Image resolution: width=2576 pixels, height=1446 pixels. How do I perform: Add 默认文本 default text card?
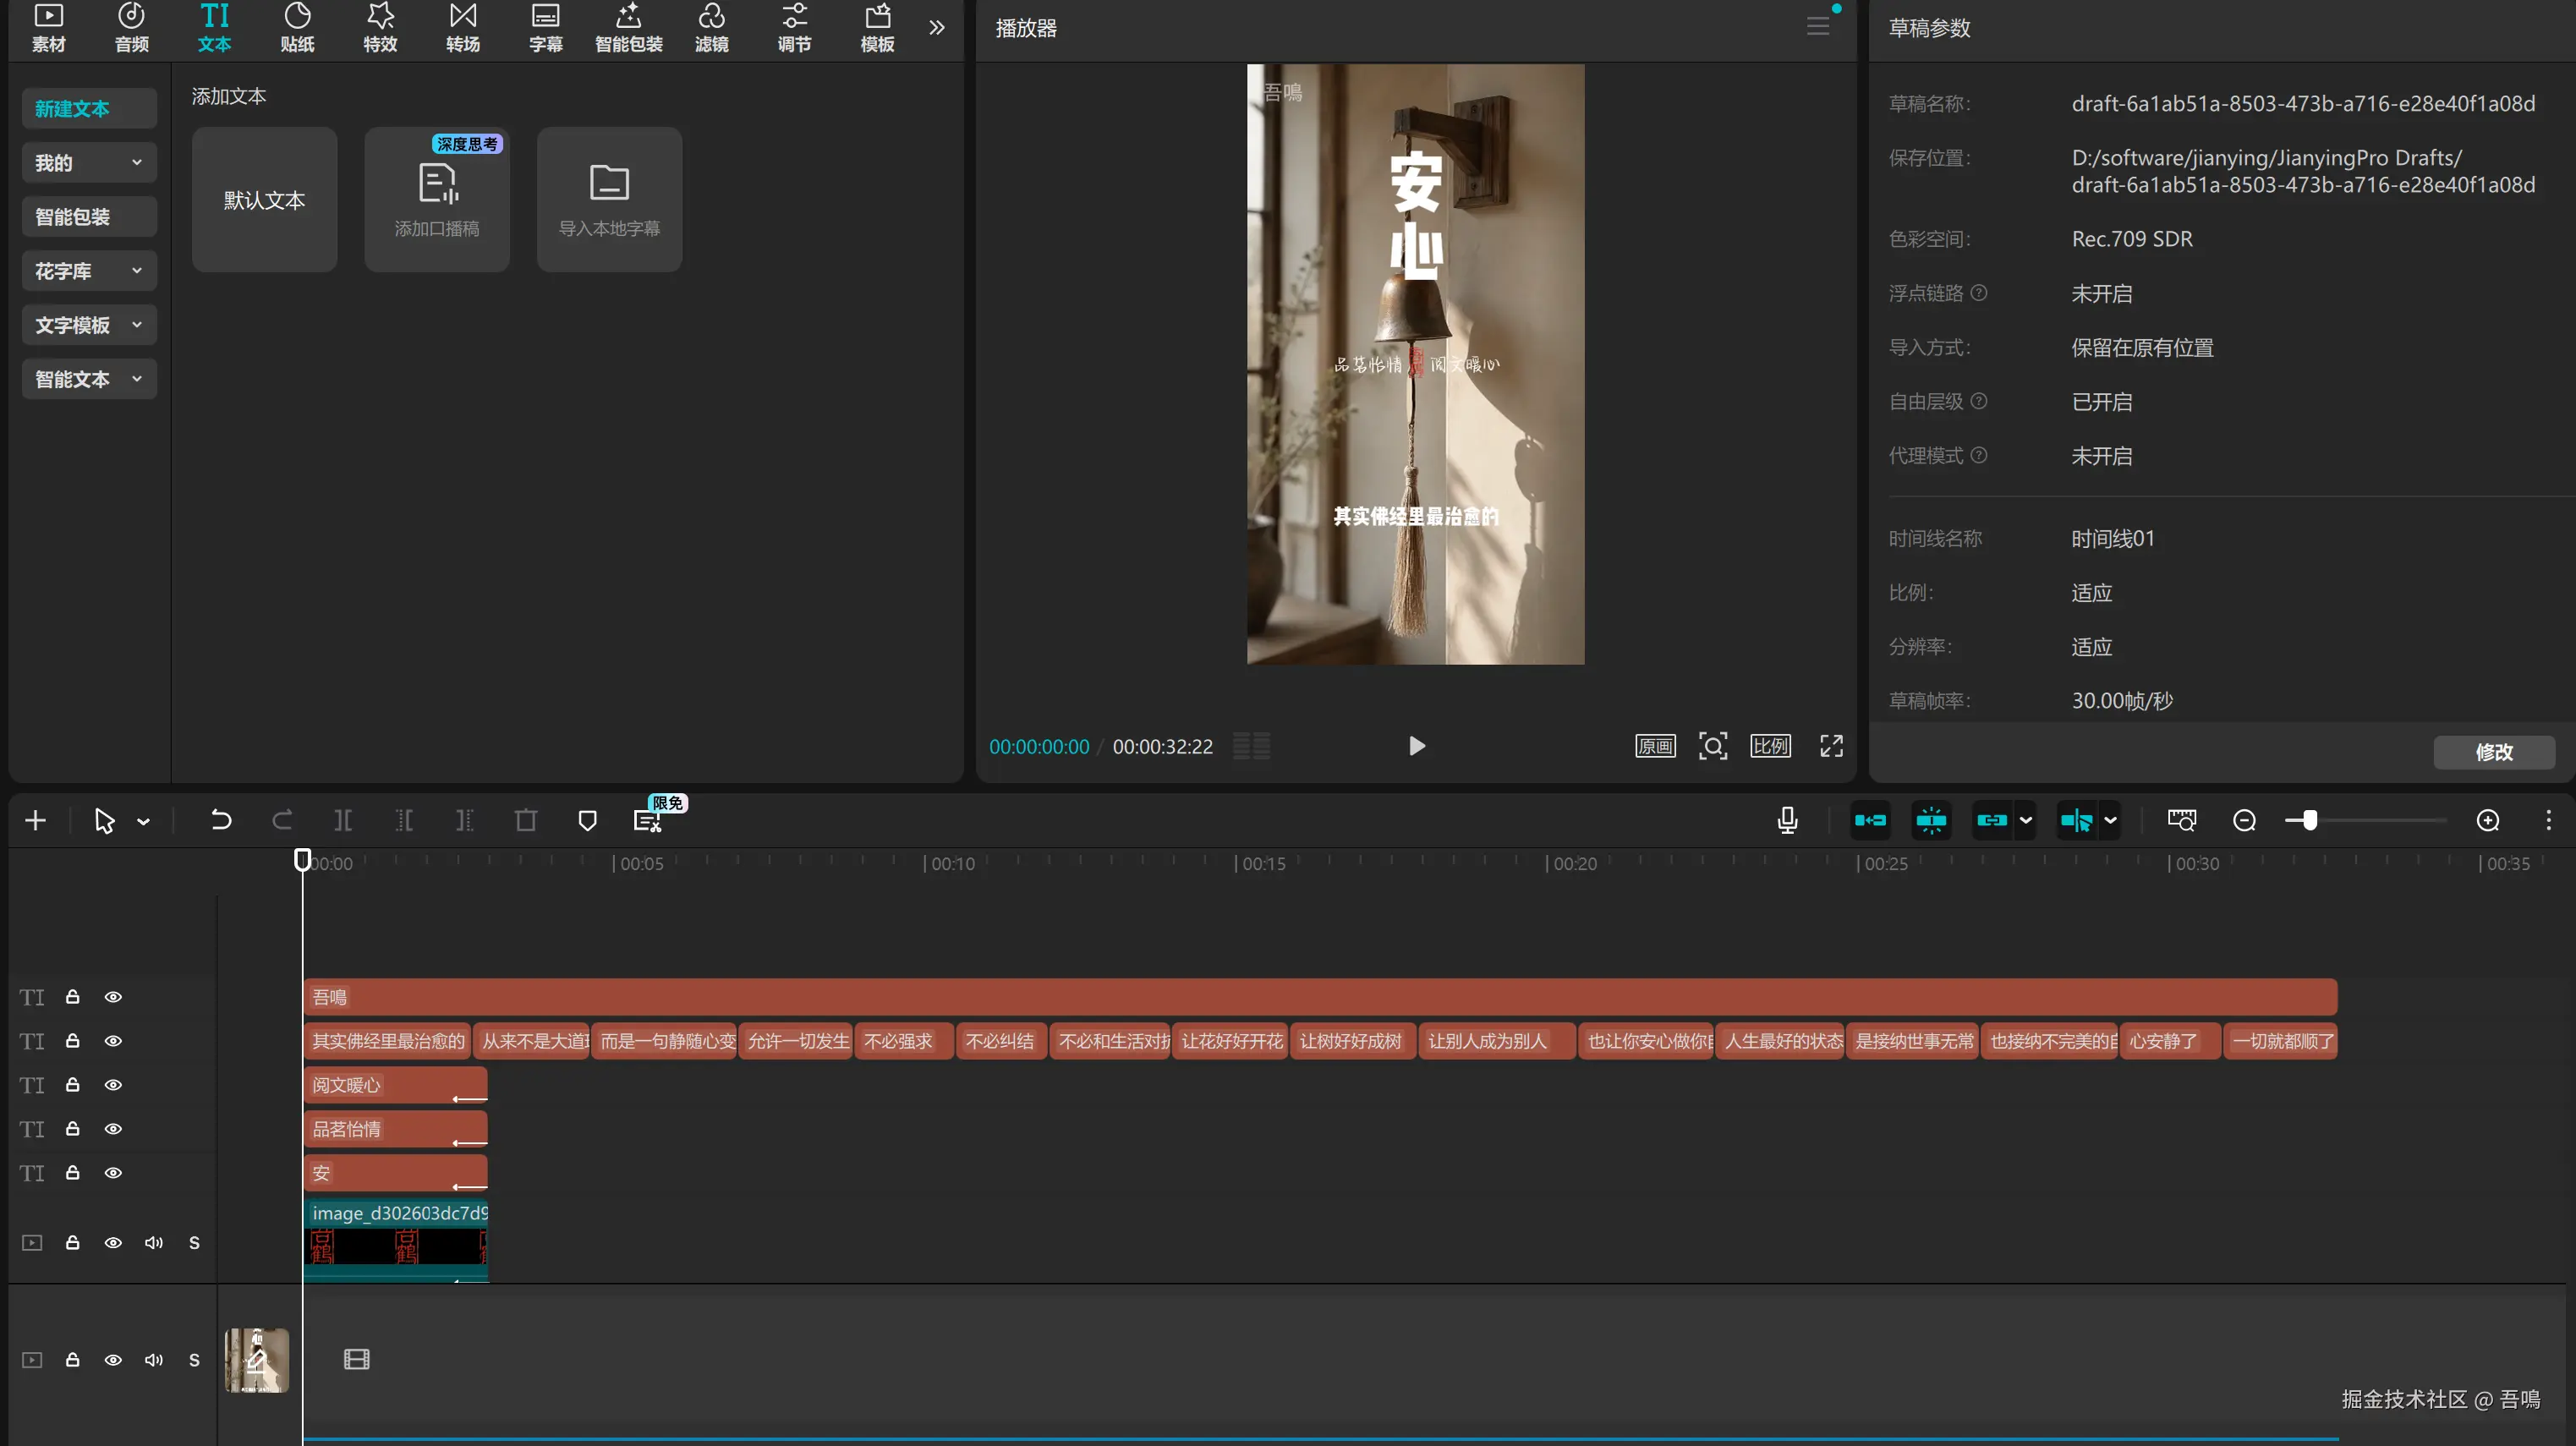coord(264,200)
